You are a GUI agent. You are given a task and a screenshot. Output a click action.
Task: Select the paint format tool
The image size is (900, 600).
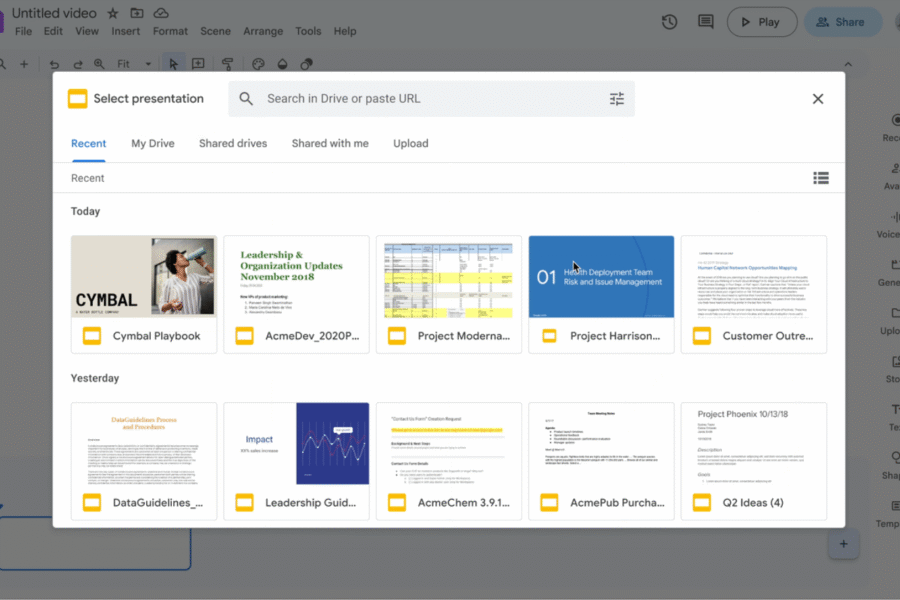pyautogui.click(x=228, y=63)
